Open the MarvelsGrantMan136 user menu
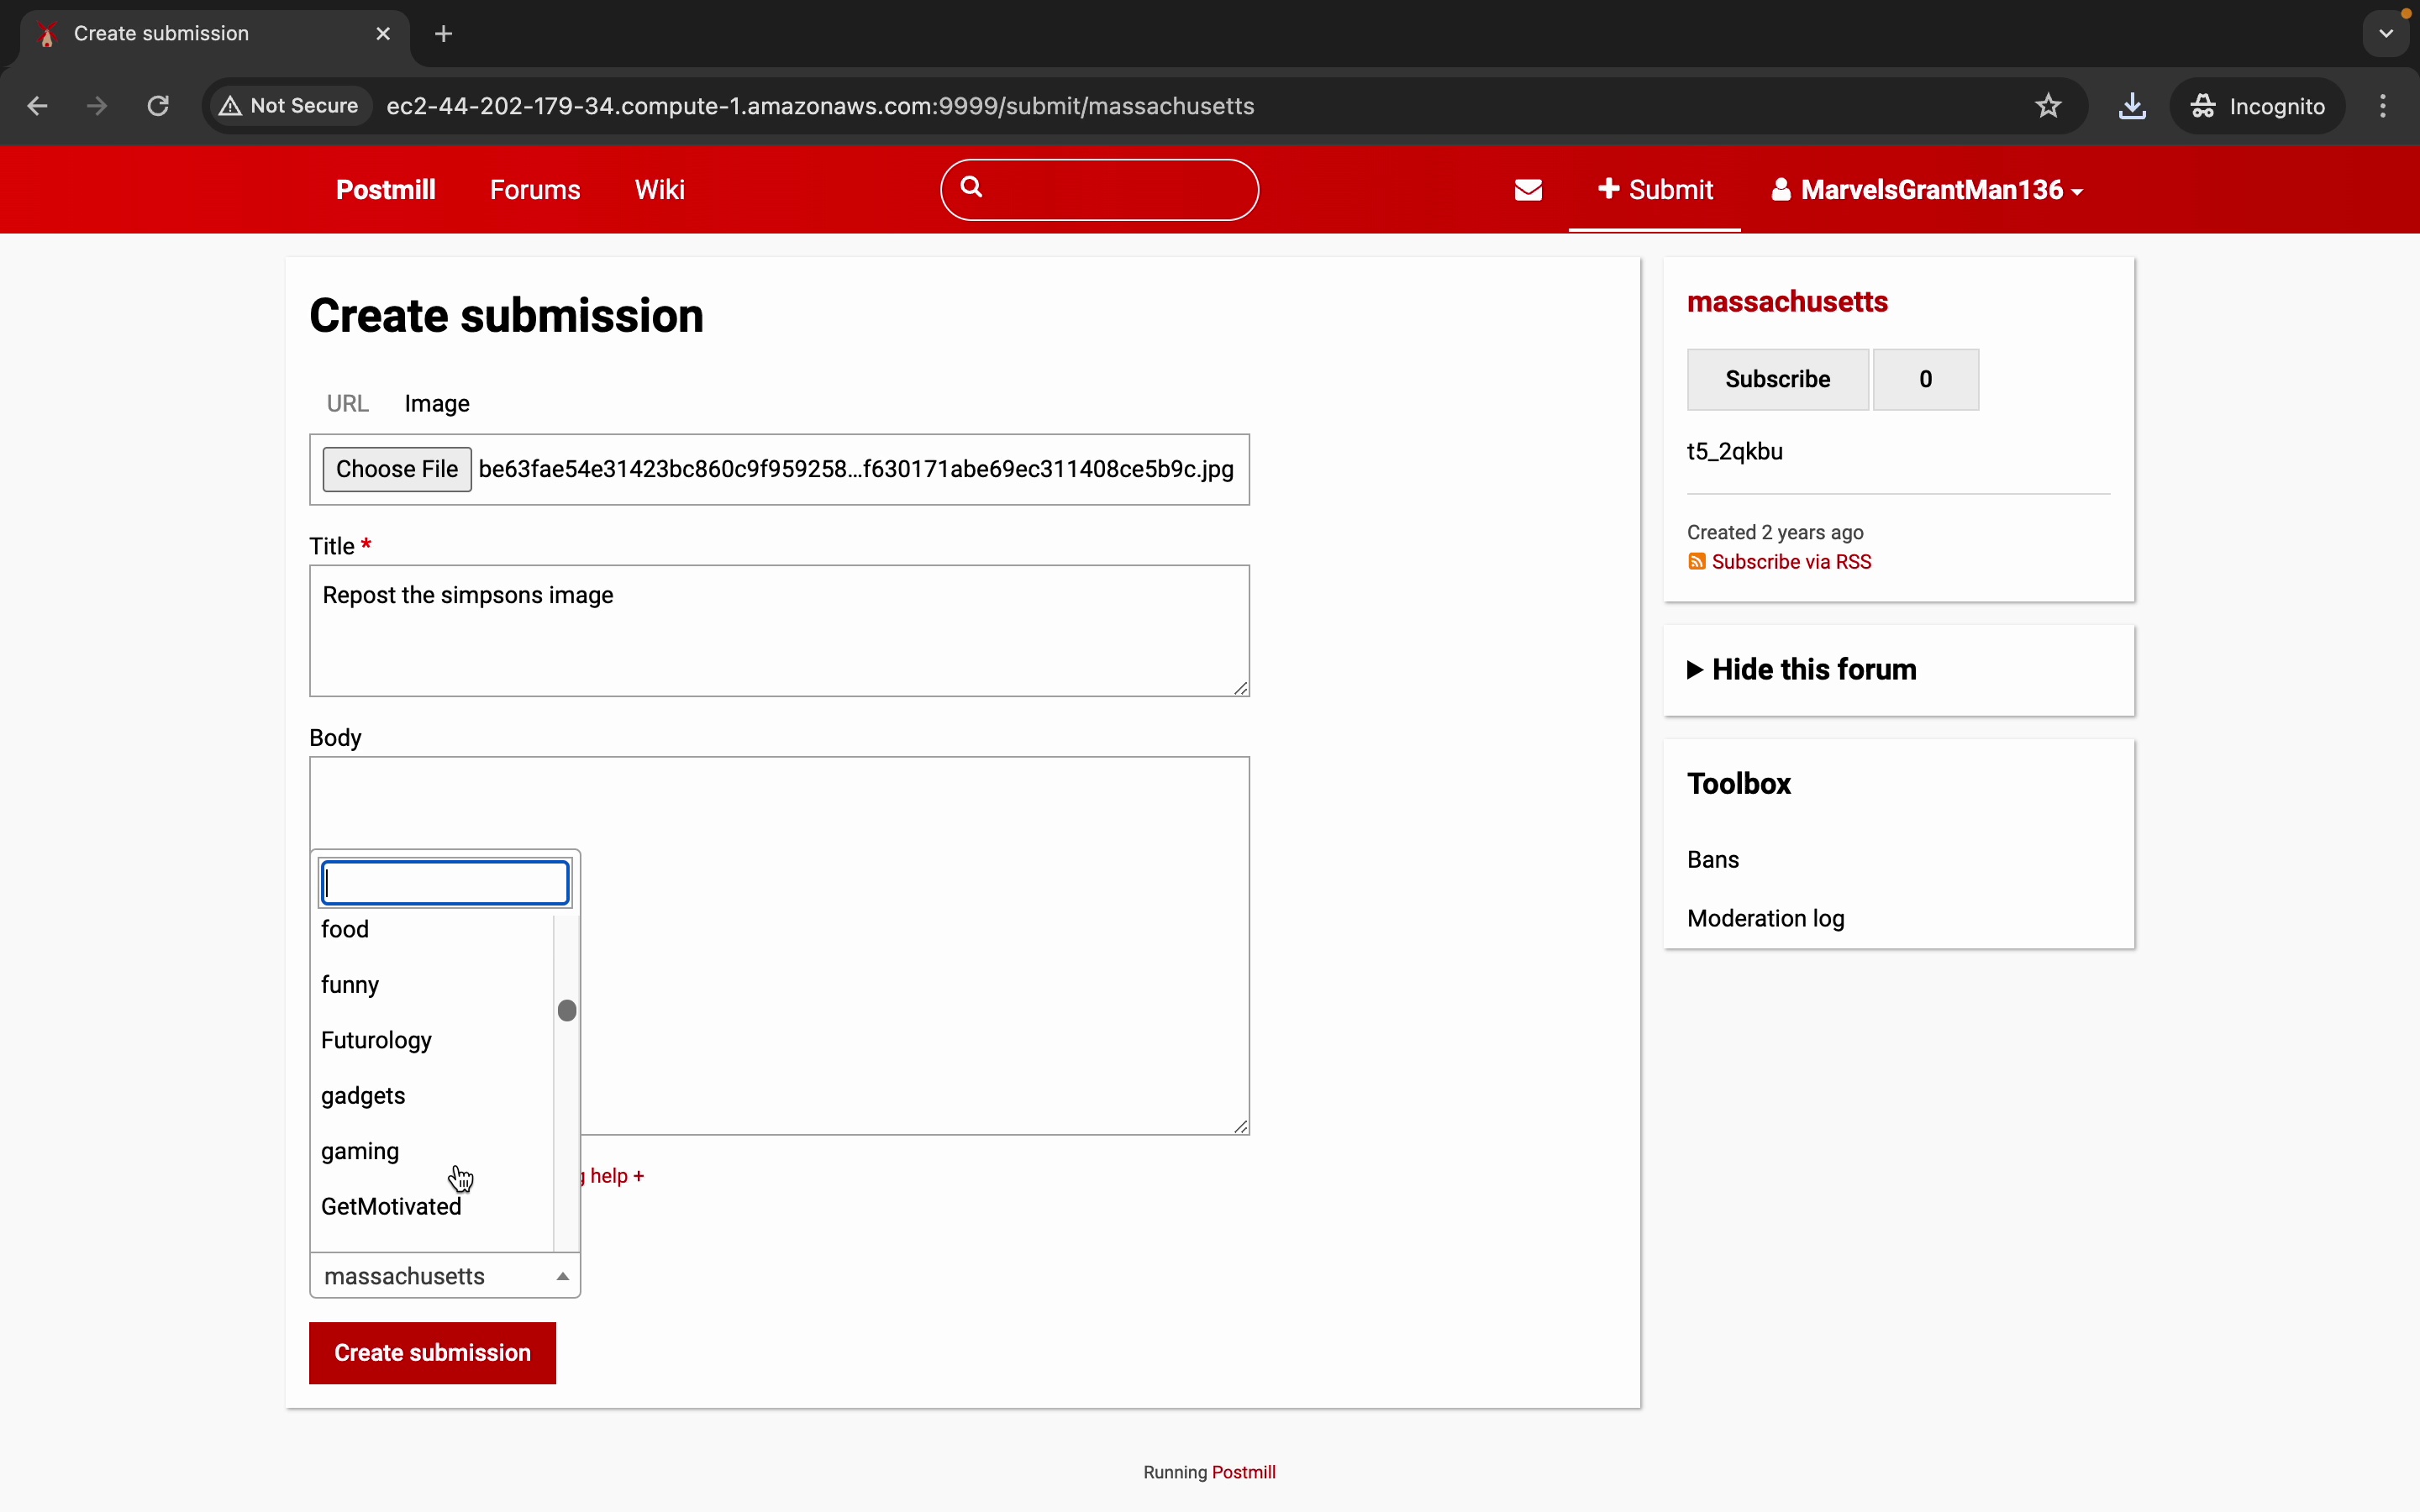The height and width of the screenshot is (1512, 2420). pos(1926,190)
